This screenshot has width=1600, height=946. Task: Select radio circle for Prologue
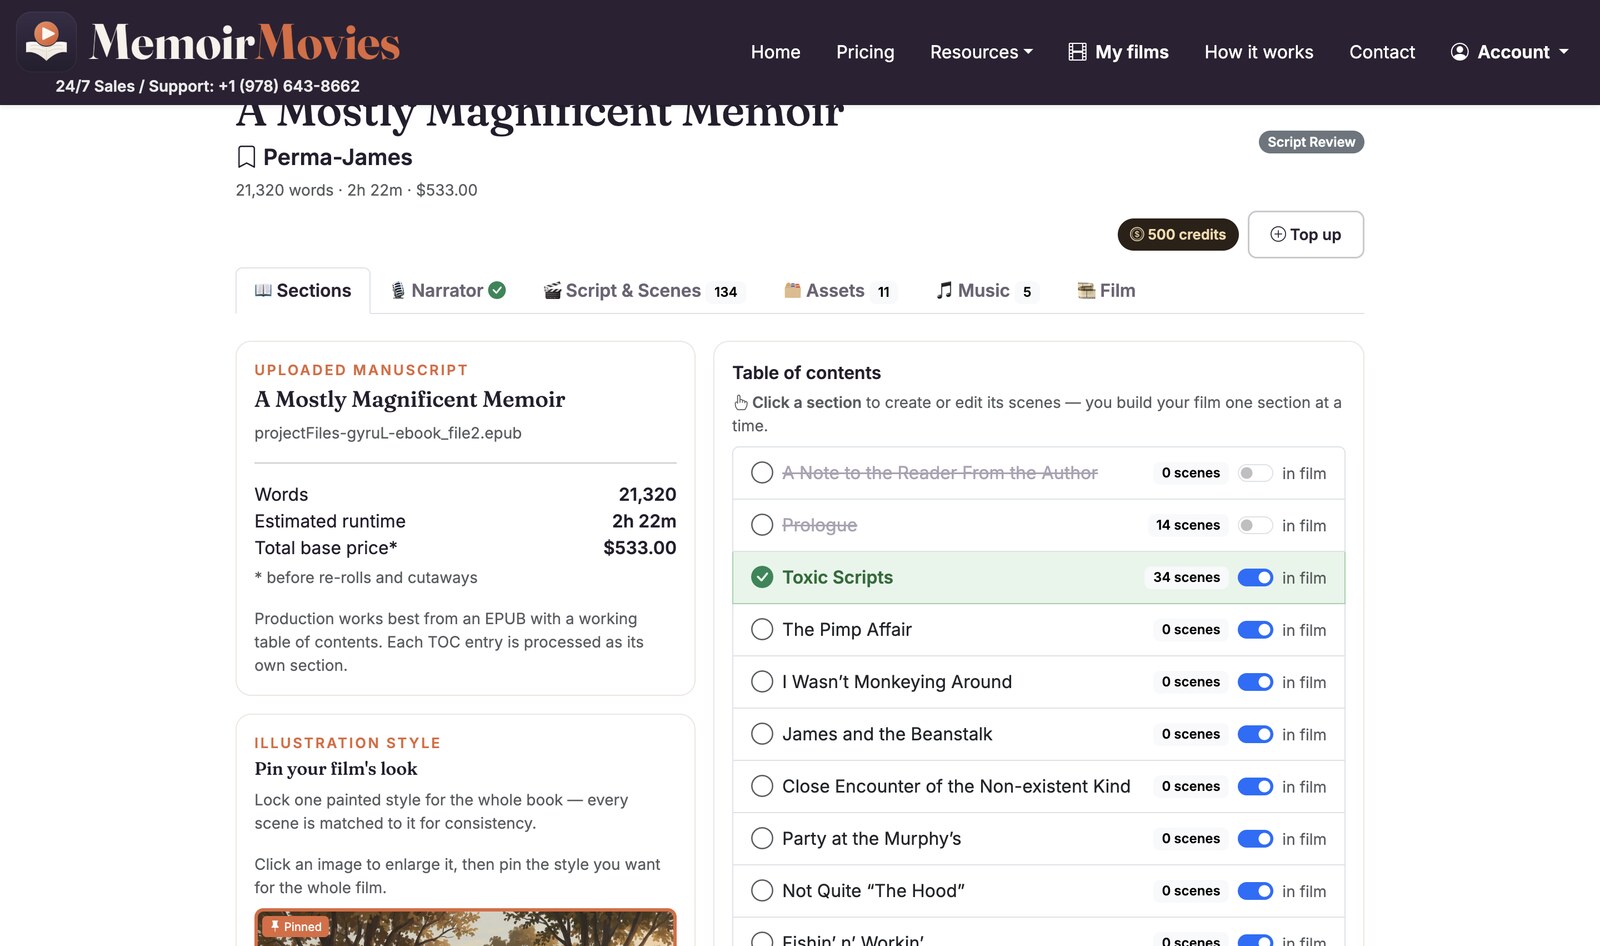(x=762, y=525)
